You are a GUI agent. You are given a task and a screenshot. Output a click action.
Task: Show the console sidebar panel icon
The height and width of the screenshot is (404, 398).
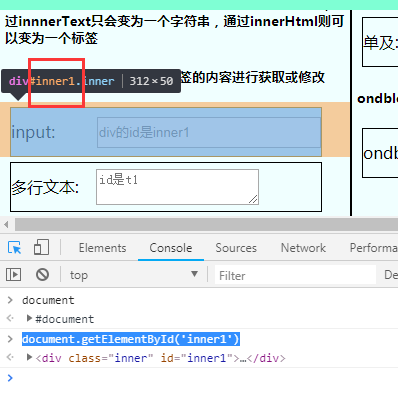[x=13, y=275]
